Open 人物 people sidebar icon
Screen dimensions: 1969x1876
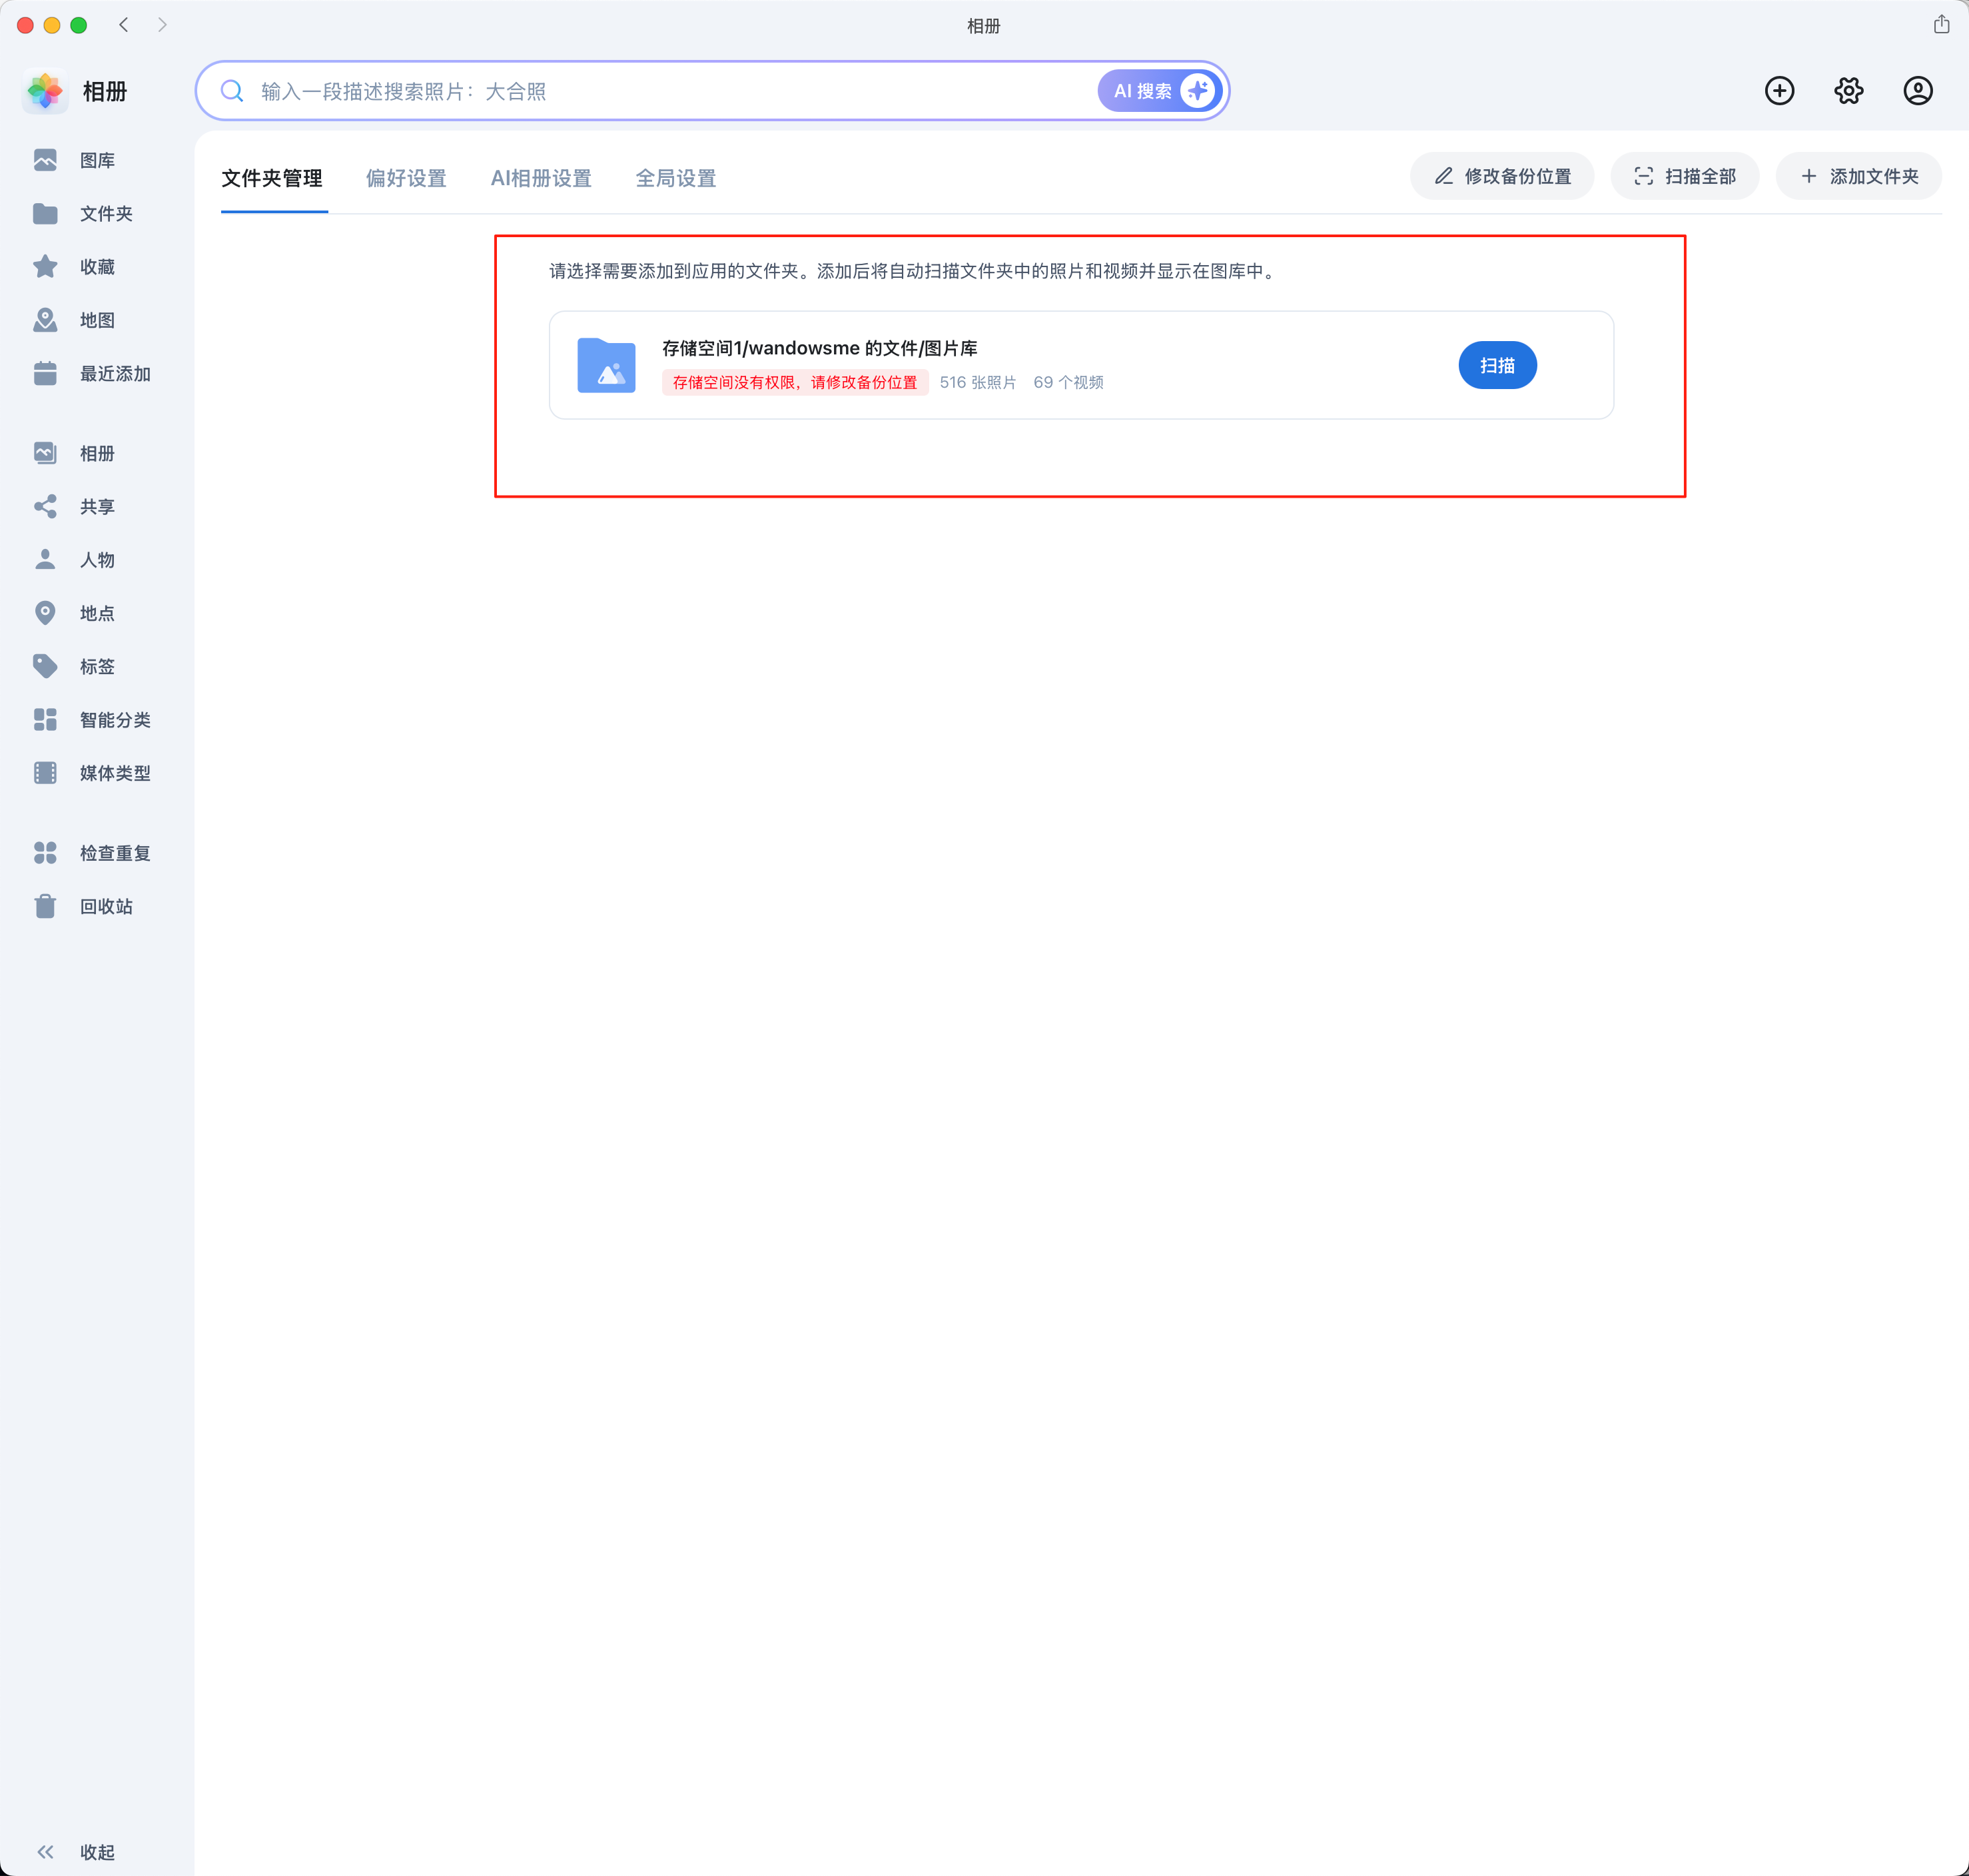(x=45, y=560)
